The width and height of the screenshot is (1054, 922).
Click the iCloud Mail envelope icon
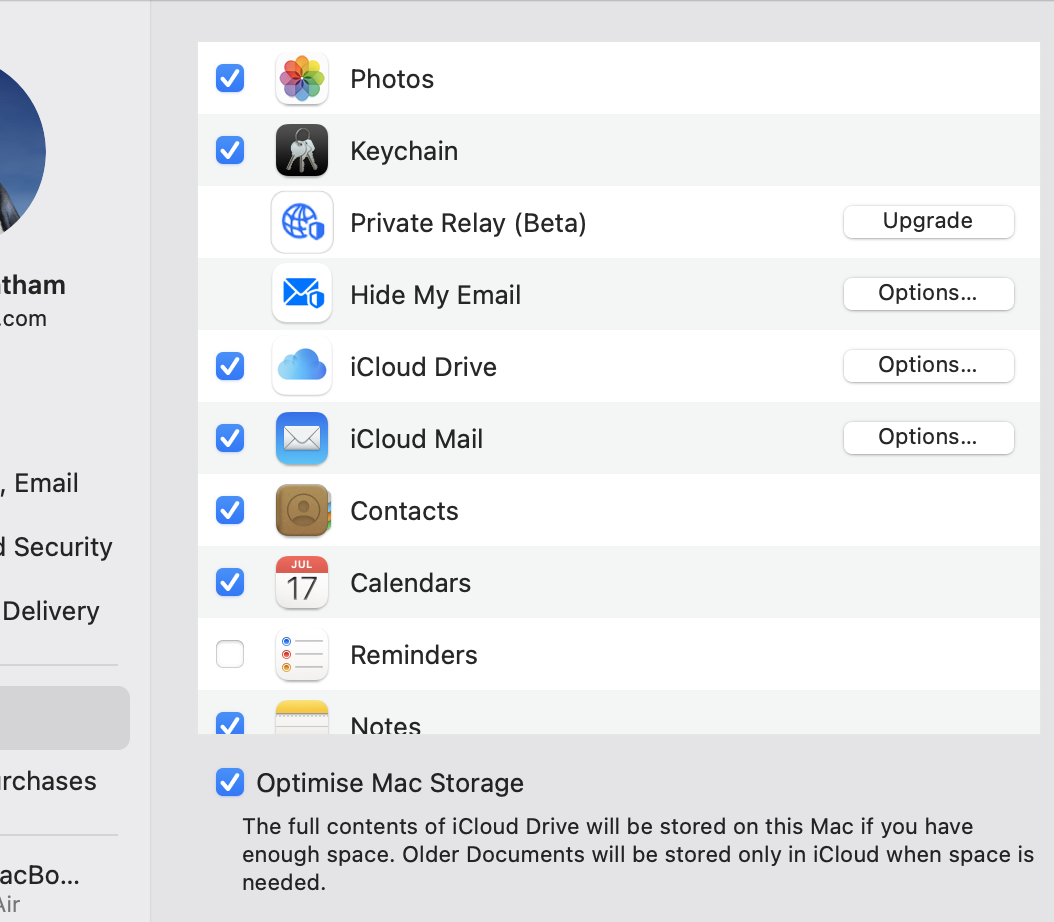tap(302, 438)
